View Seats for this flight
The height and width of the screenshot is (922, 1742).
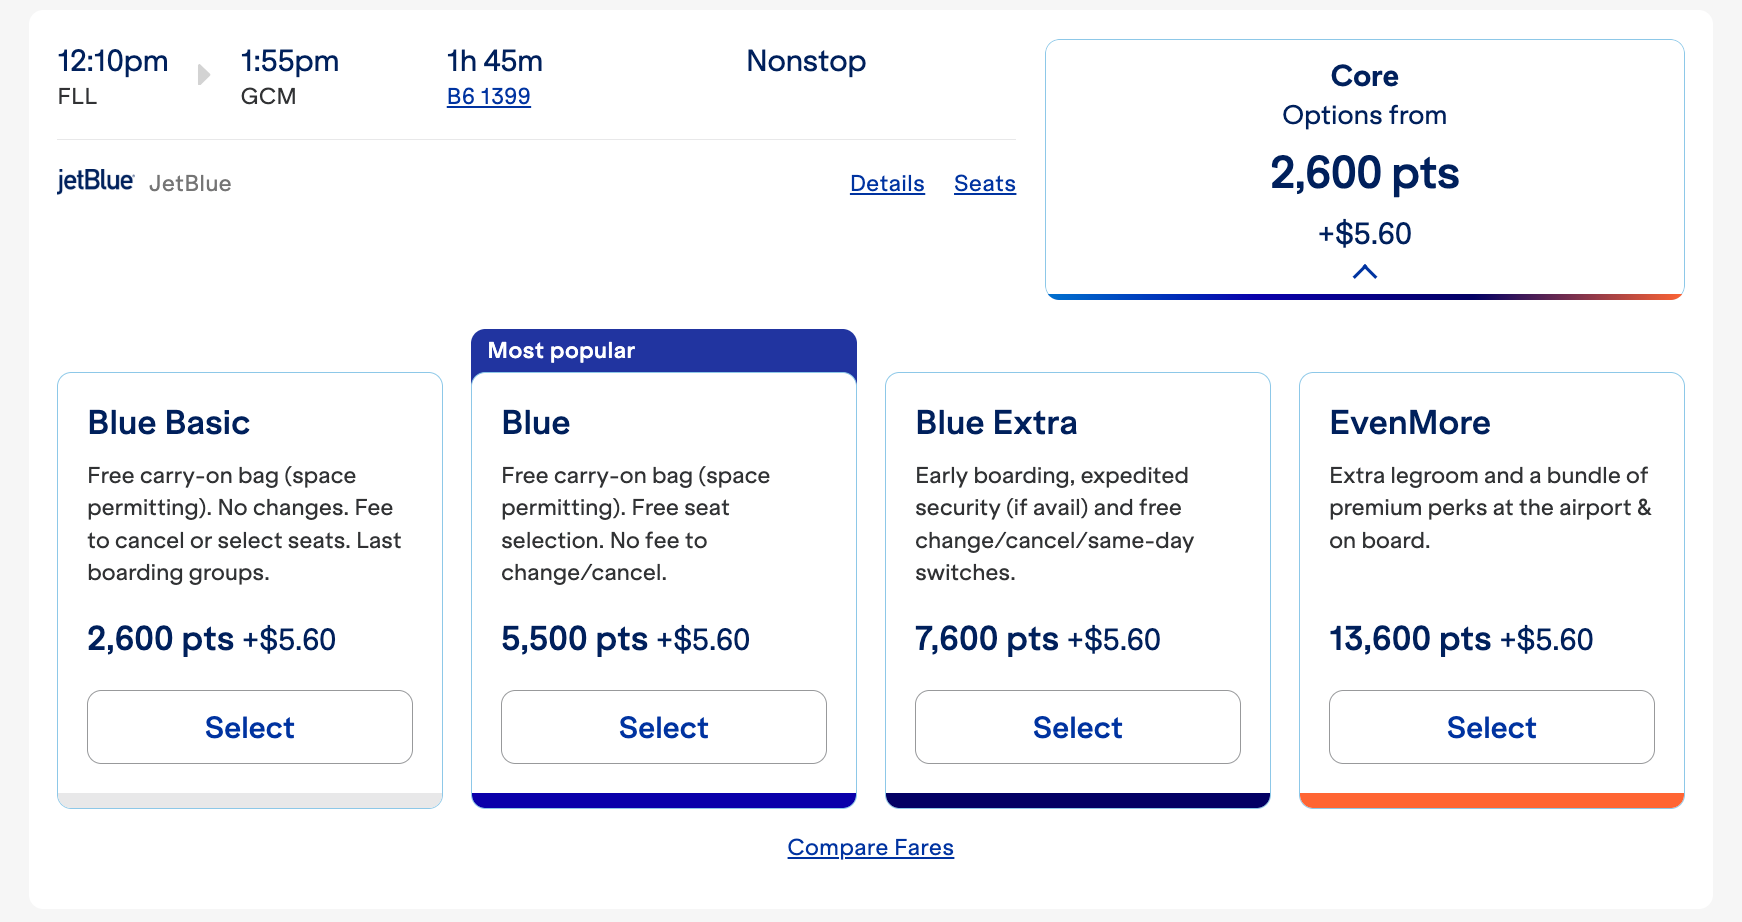click(984, 183)
